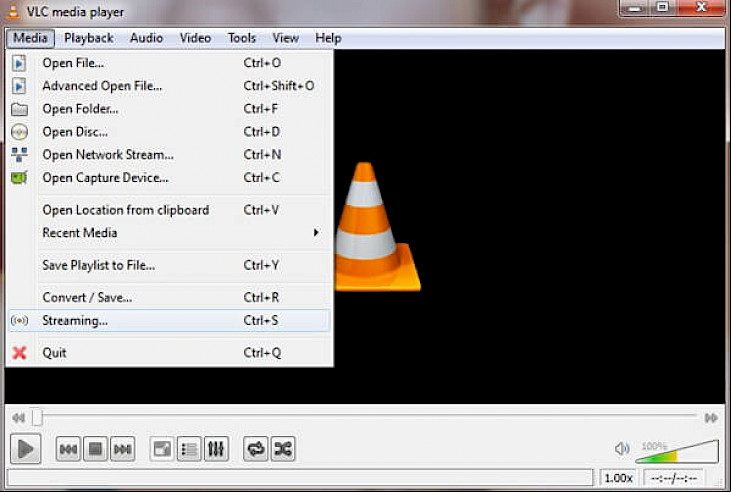Viewport: 731px width, 492px height.
Task: Toggle loop repeat mode
Action: [255, 449]
